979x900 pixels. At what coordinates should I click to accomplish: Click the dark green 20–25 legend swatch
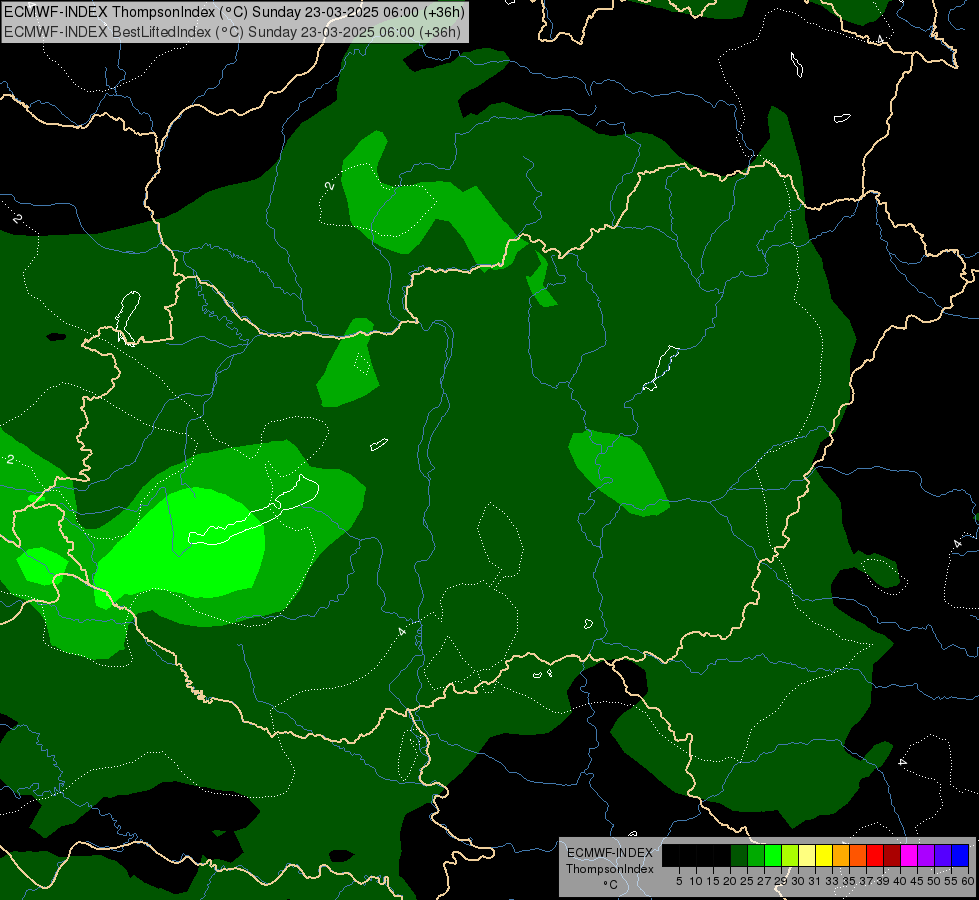[x=739, y=855]
